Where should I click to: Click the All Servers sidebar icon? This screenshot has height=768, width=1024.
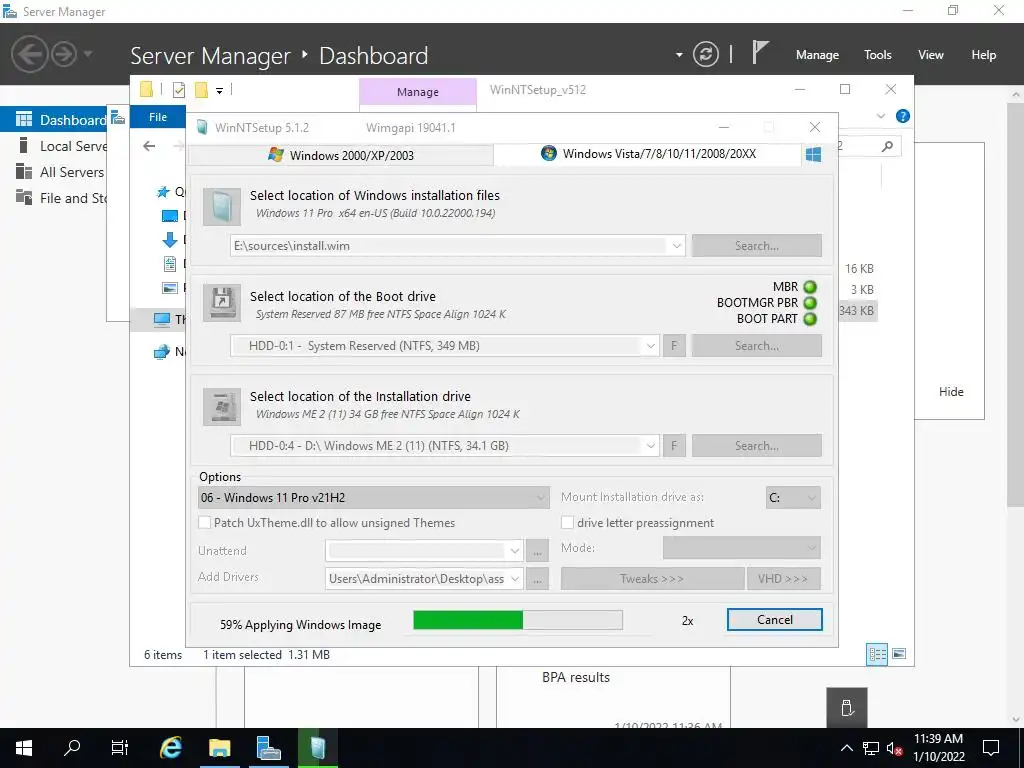24,172
